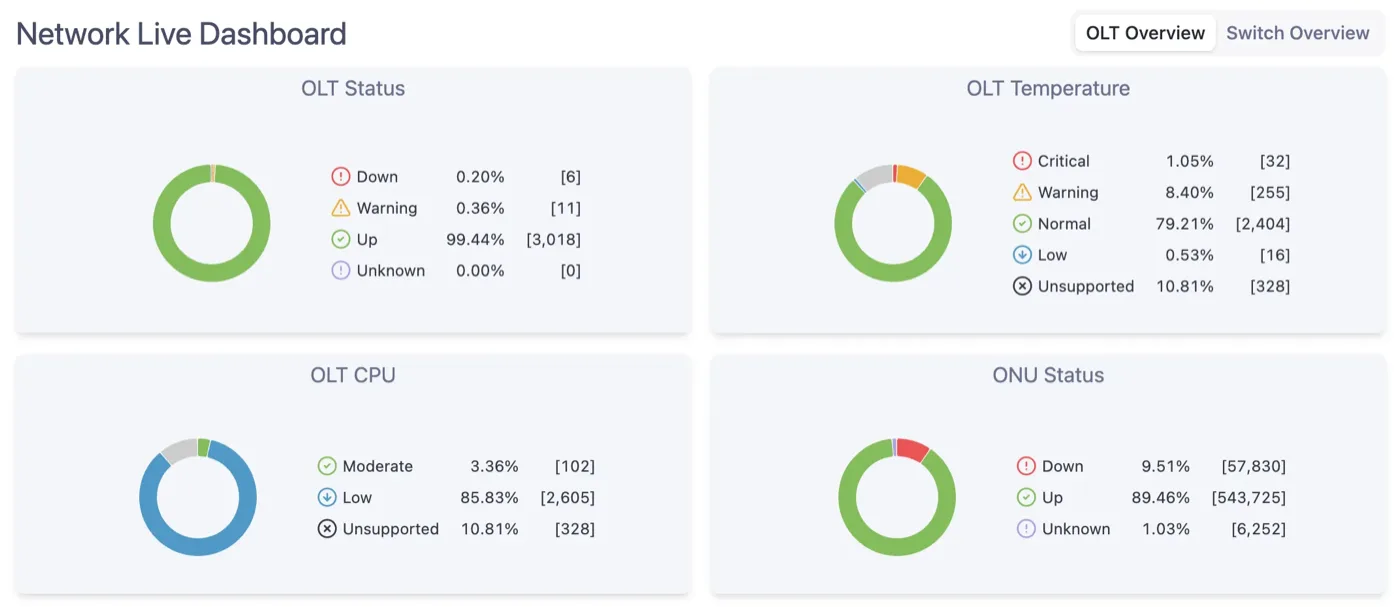Select the OLT Overview tab
Viewport: 1400px width, 607px height.
[1144, 32]
